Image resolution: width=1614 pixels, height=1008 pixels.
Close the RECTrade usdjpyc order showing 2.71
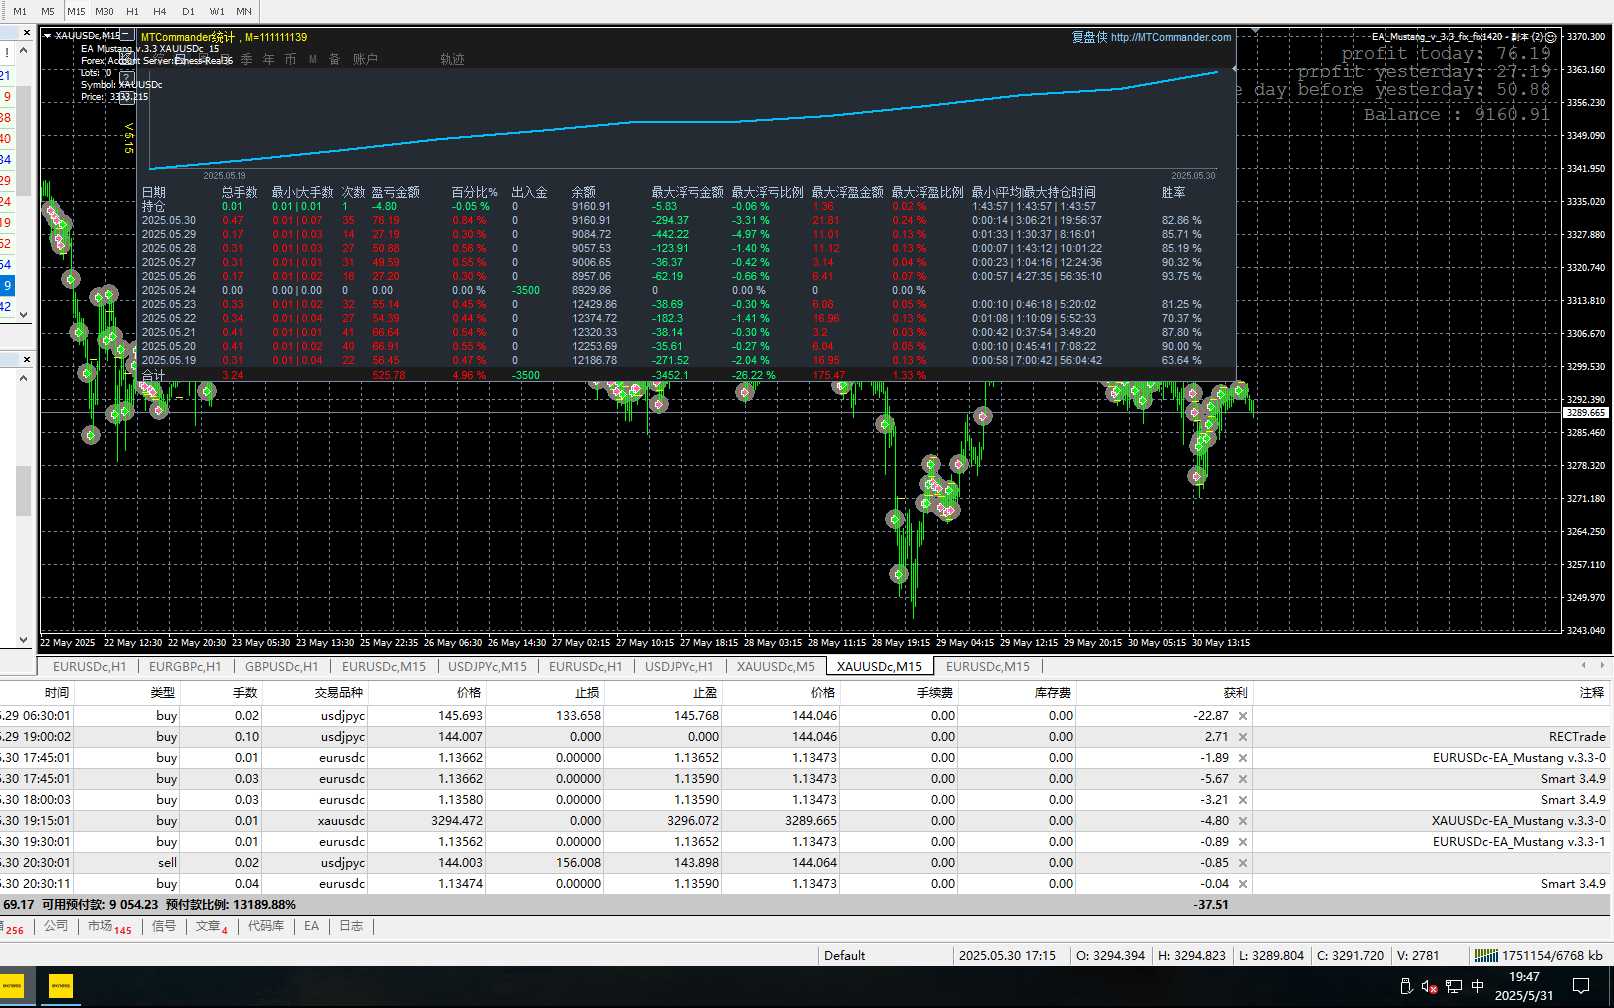coord(1243,737)
